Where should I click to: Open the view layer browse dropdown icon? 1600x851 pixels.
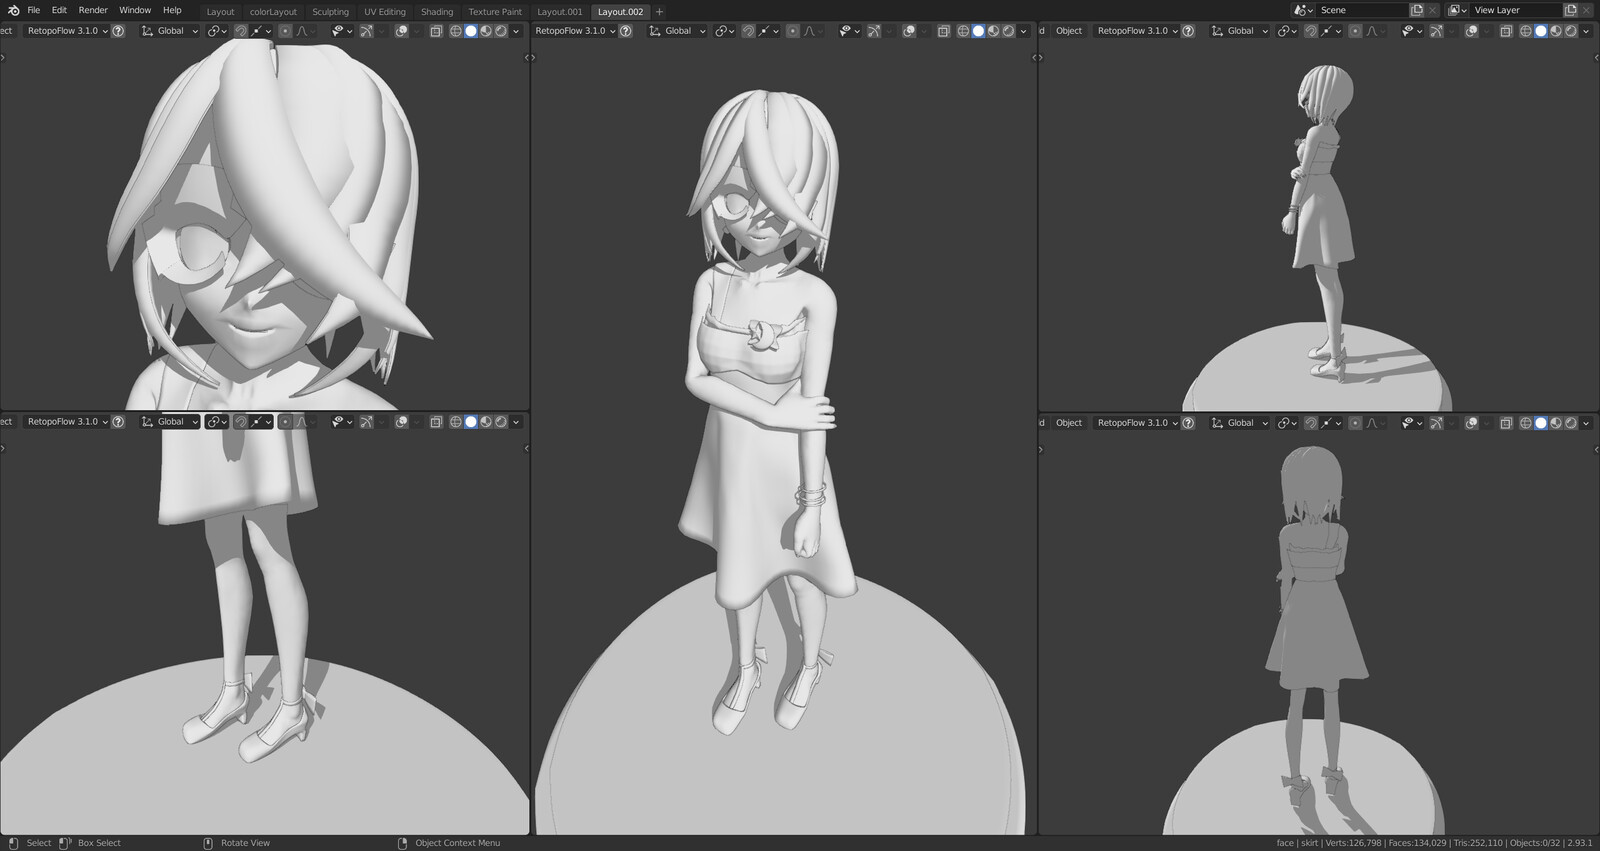pos(1458,10)
